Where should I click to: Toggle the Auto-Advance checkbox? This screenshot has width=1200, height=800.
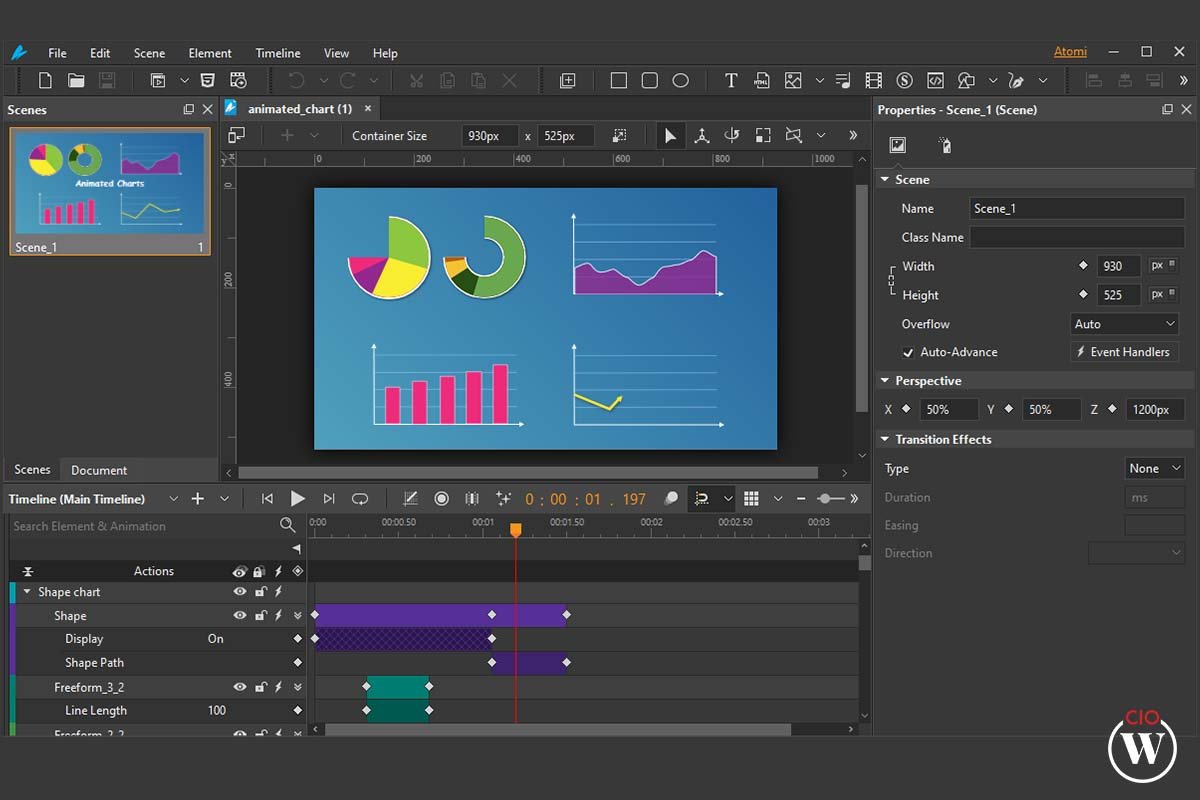(x=908, y=352)
